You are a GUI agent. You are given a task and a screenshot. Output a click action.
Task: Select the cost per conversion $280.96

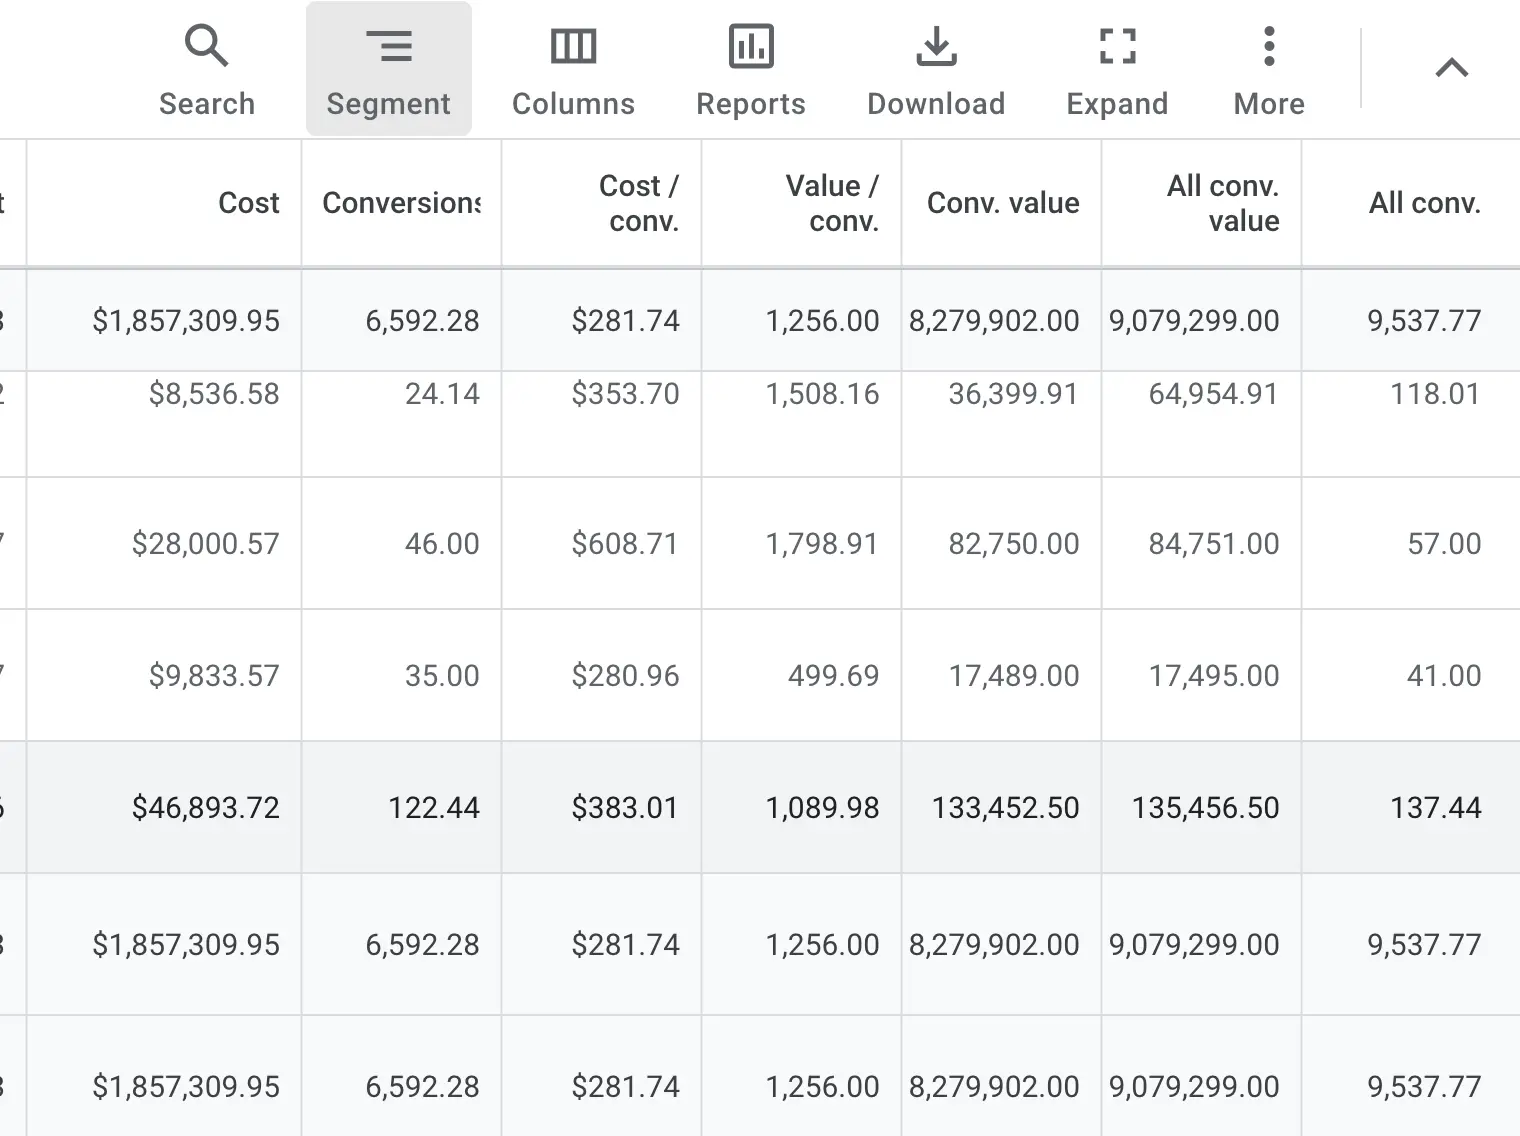pyautogui.click(x=625, y=676)
